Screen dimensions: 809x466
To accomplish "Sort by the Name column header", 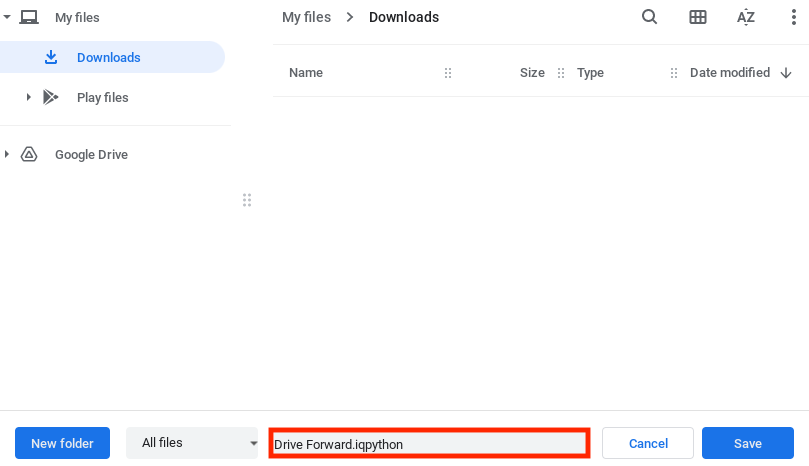I will (306, 73).
